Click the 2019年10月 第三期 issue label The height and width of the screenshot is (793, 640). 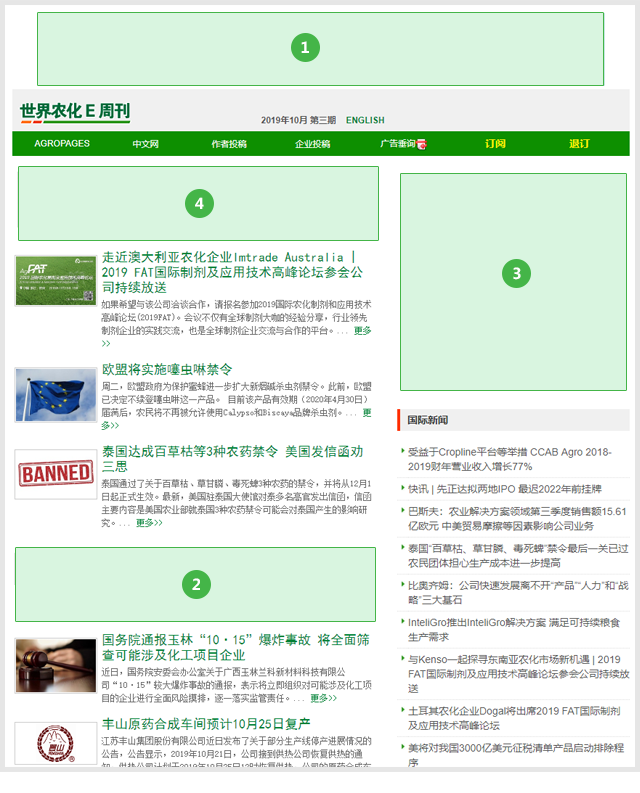(x=298, y=120)
